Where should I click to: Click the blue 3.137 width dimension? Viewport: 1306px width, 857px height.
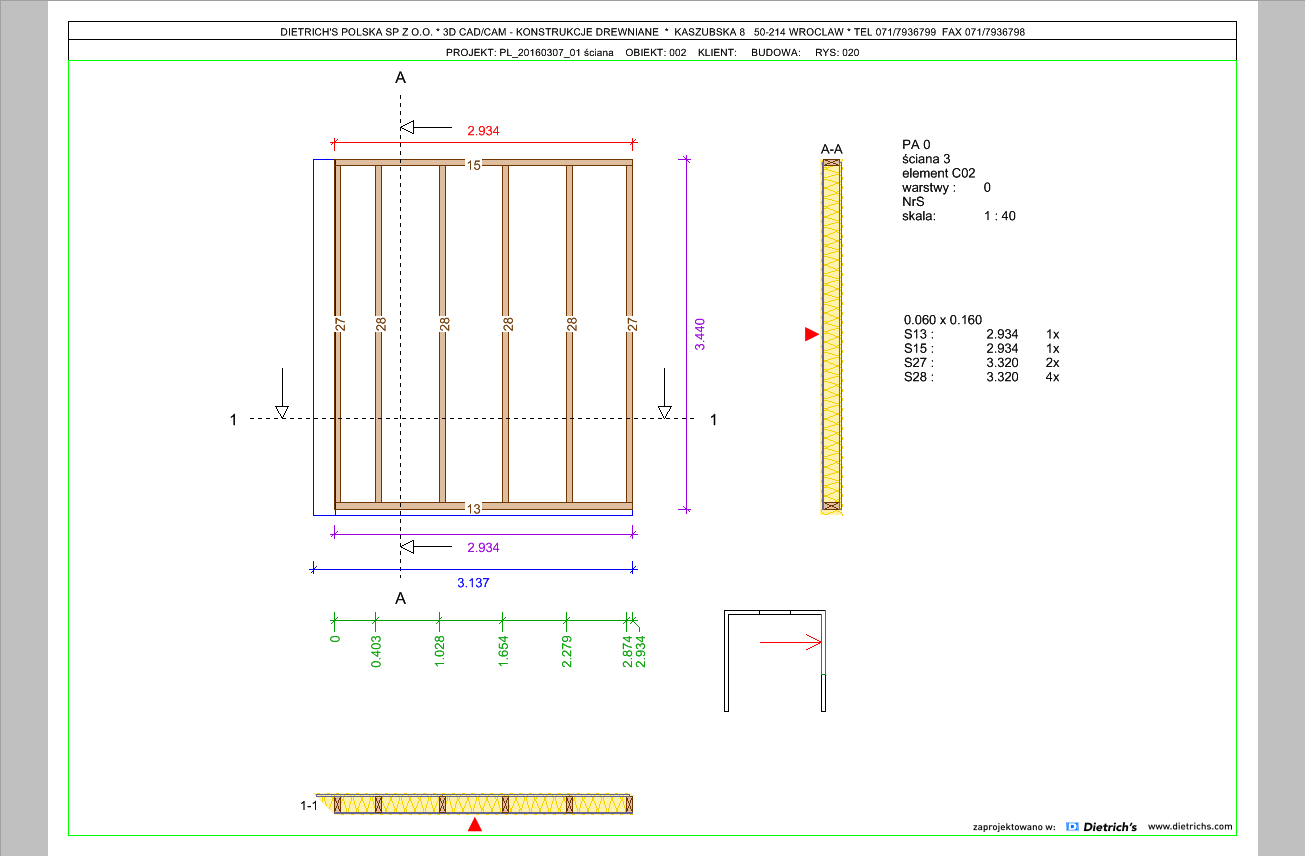[473, 582]
